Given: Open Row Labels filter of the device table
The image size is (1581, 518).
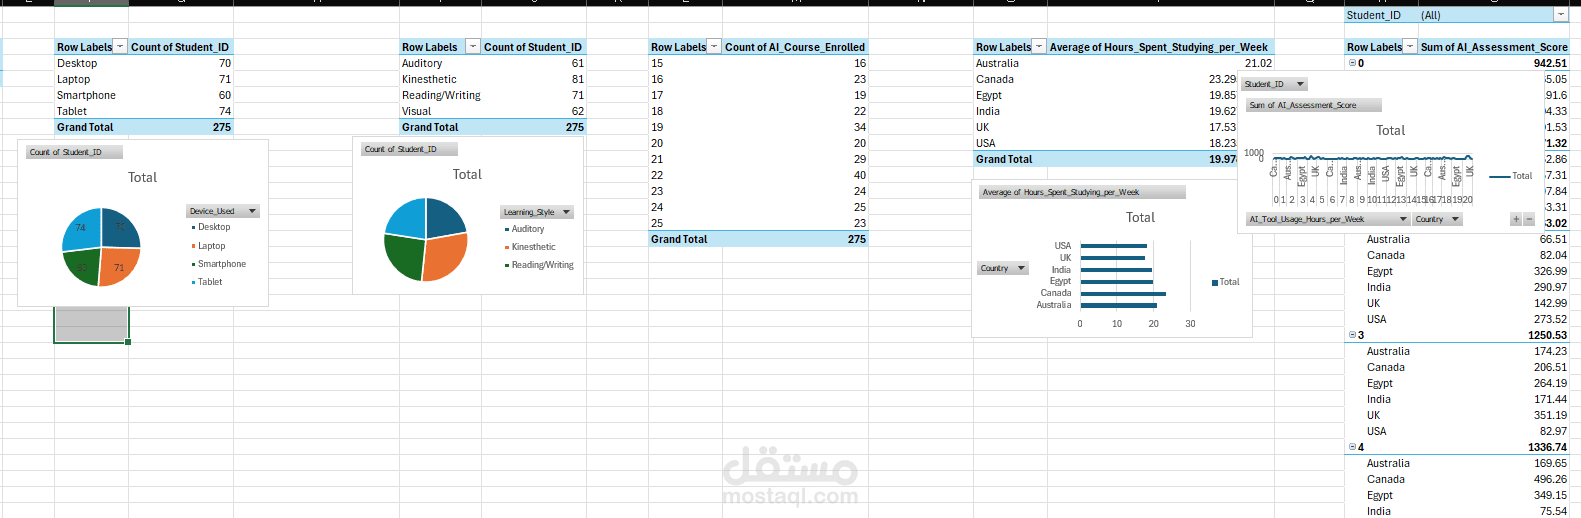Looking at the screenshot, I should pos(120,47).
